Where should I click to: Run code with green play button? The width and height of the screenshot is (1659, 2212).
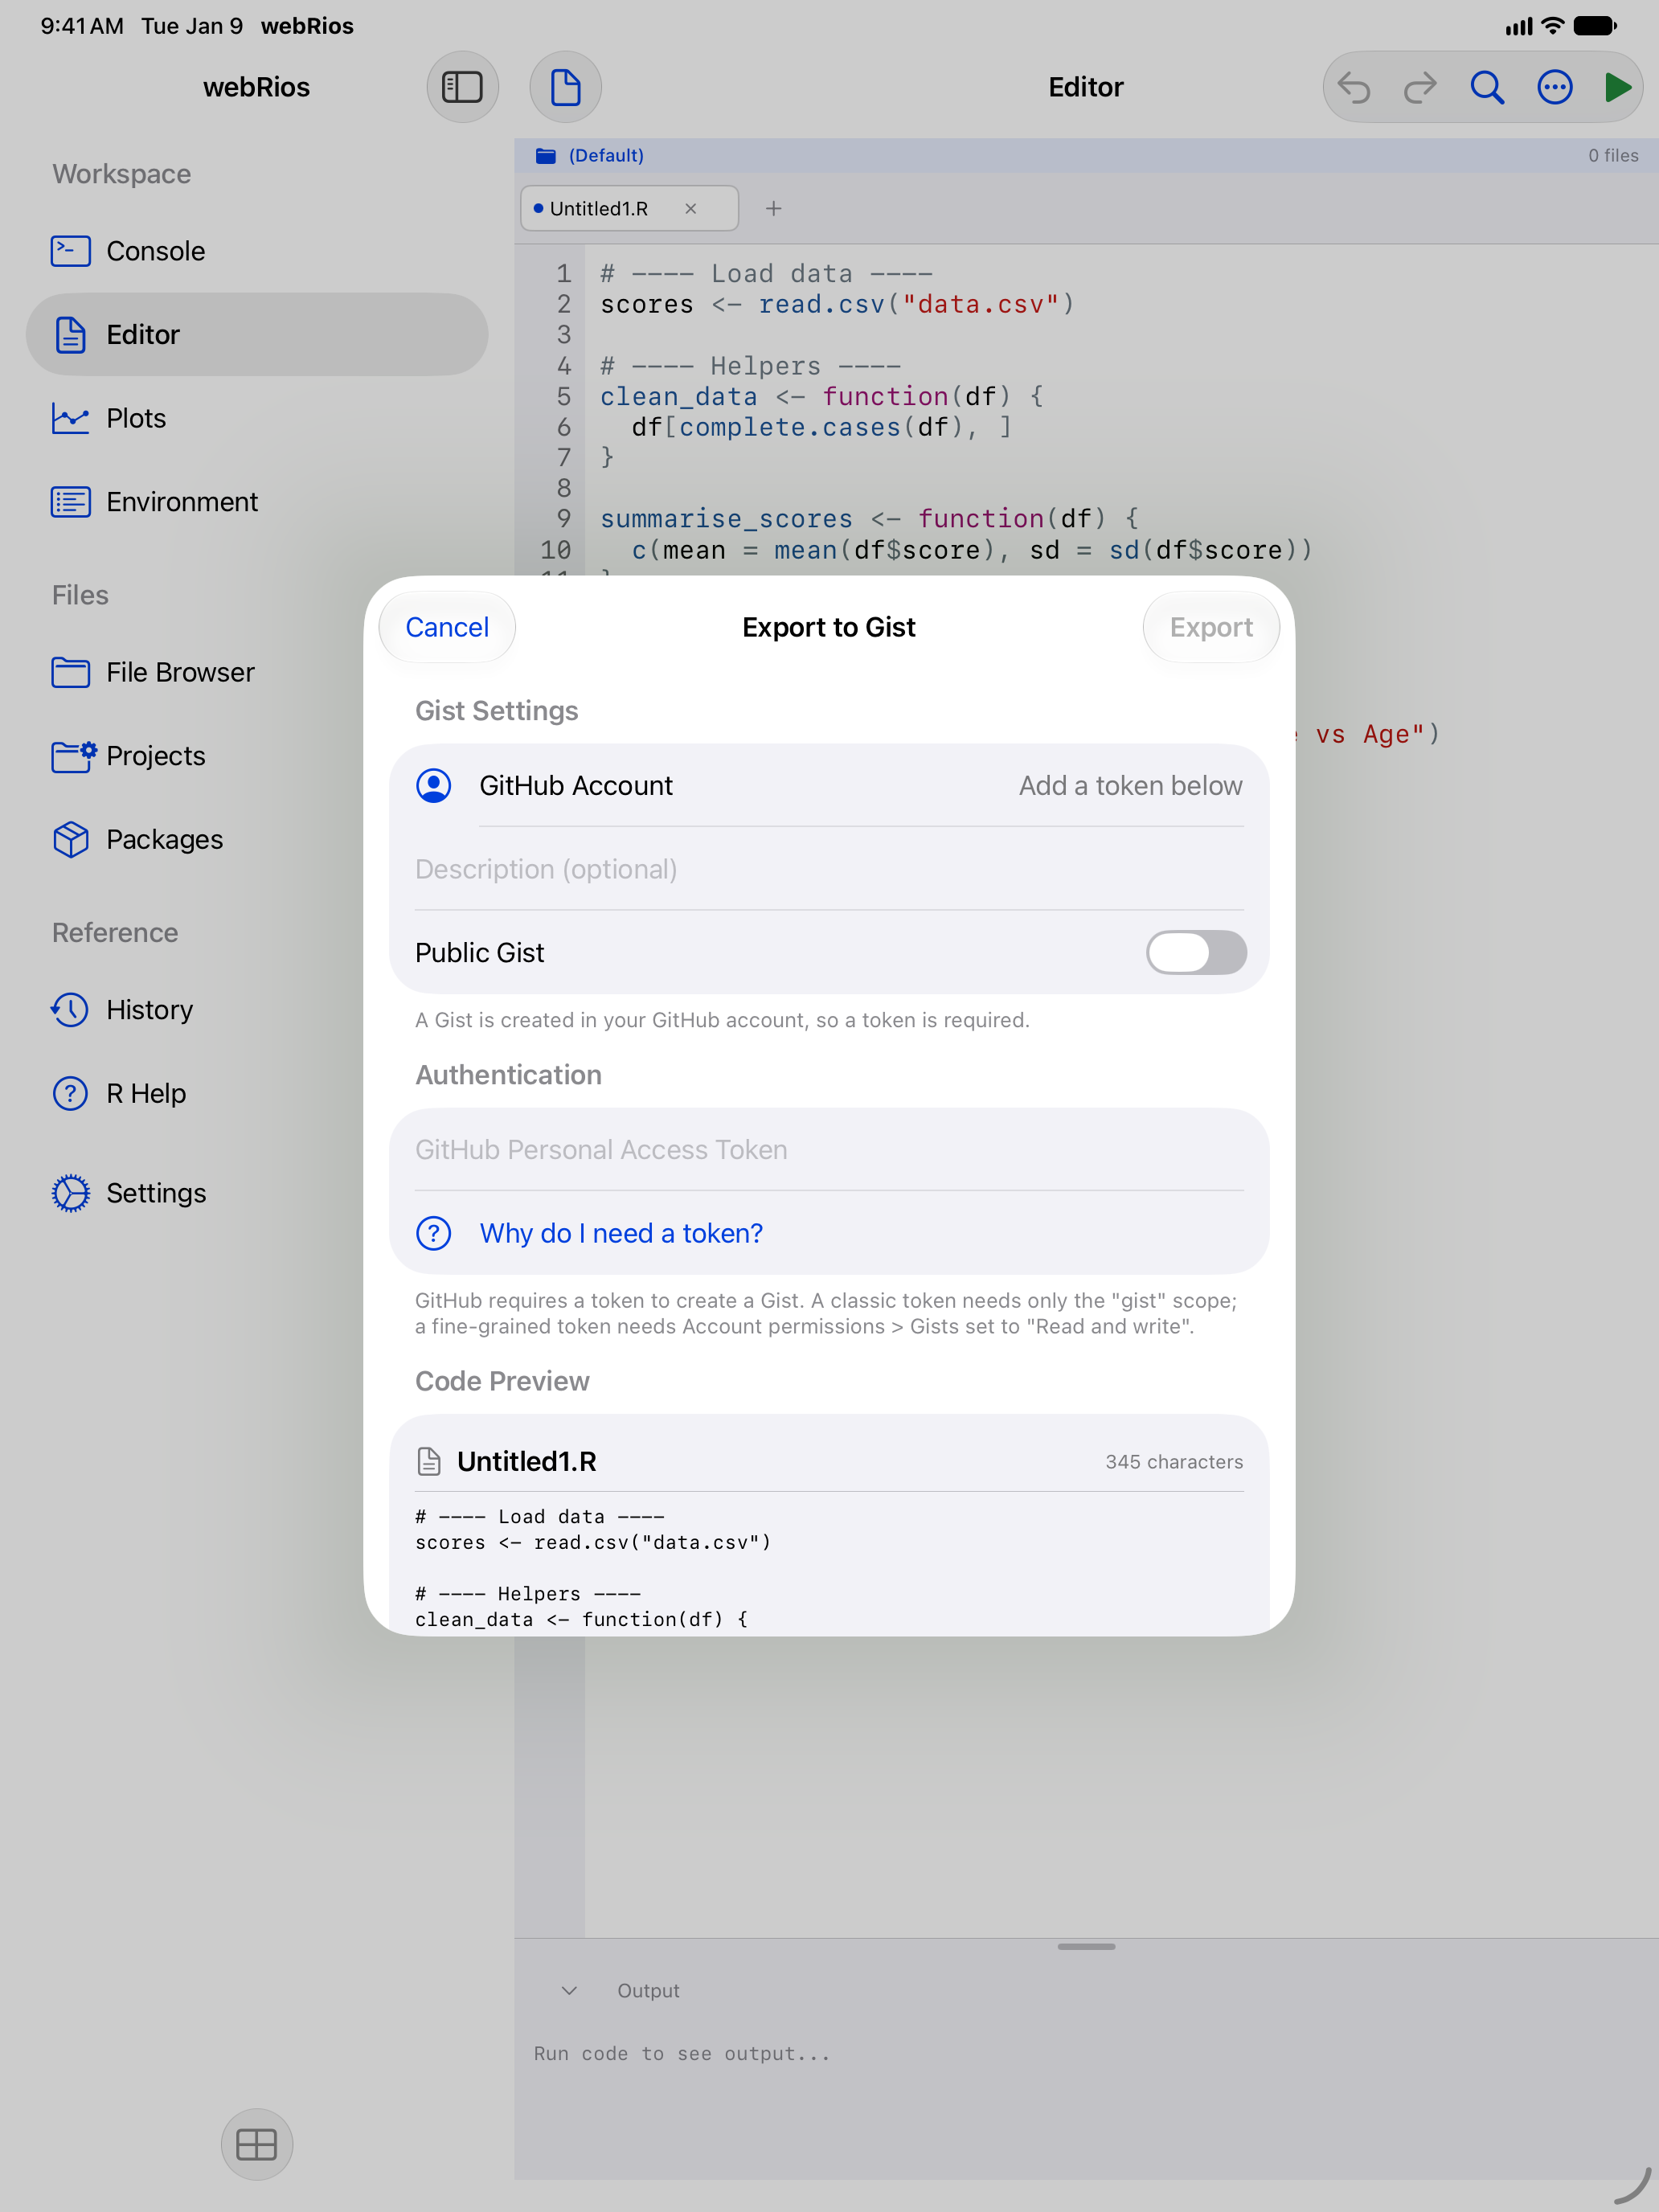point(1617,87)
